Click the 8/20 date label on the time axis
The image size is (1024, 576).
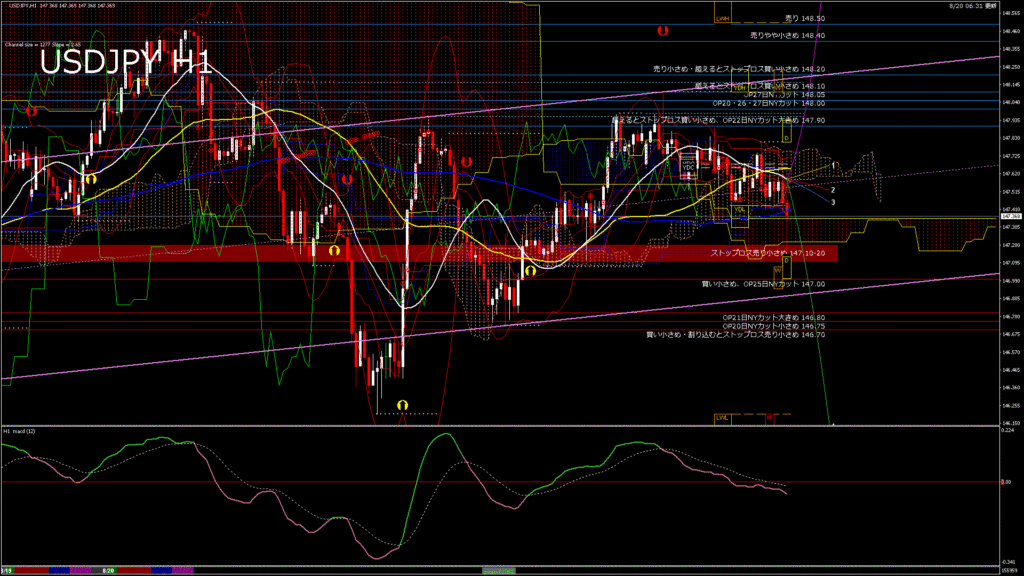(109, 569)
